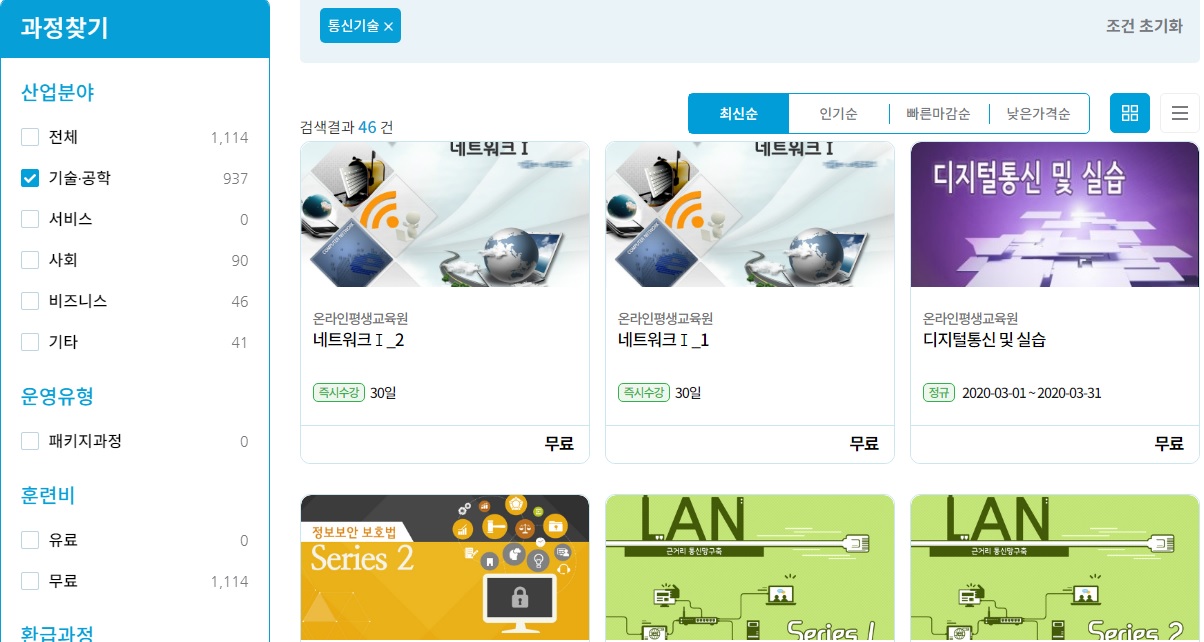Sort results by 인기순
The width and height of the screenshot is (1204, 642).
pyautogui.click(x=838, y=114)
